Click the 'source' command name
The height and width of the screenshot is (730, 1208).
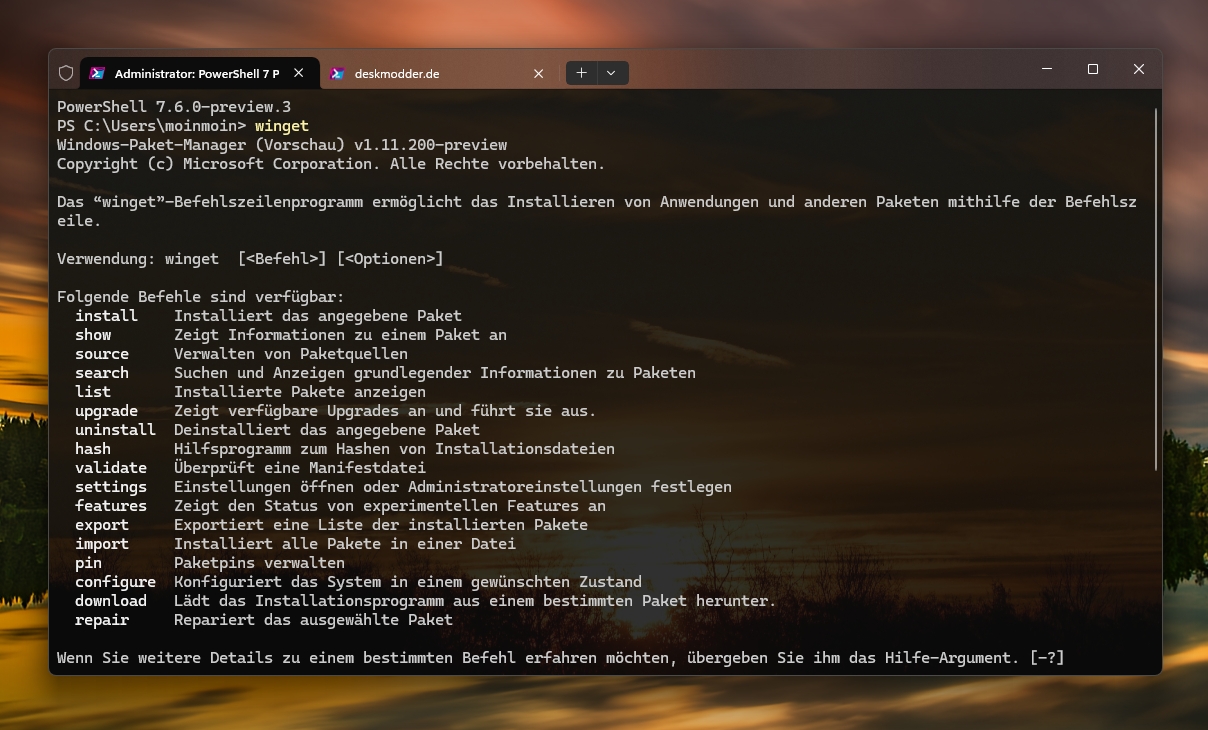102,354
